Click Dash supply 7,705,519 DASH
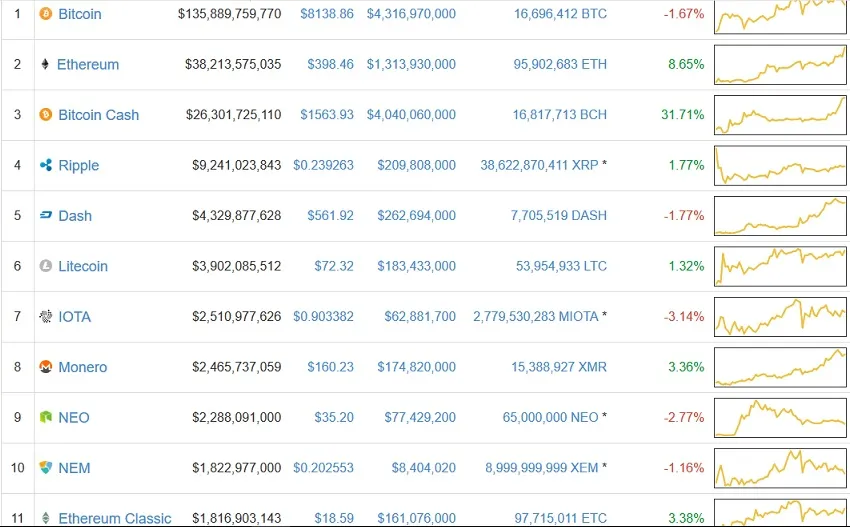Screen dimensions: 850x527 [x=558, y=215]
